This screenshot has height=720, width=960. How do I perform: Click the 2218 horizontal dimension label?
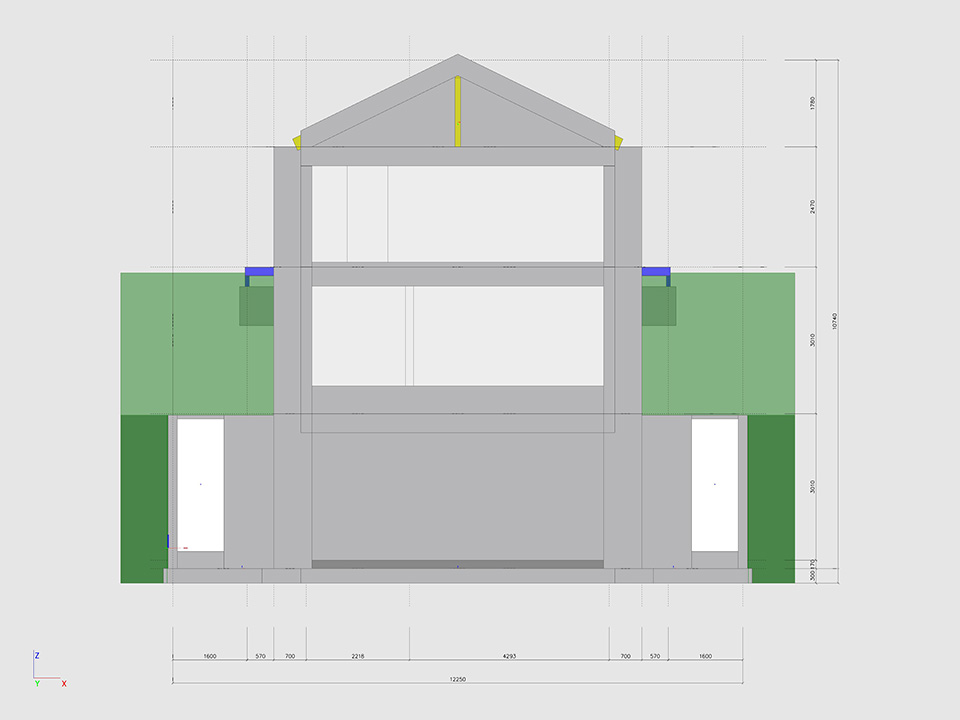pyautogui.click(x=358, y=656)
